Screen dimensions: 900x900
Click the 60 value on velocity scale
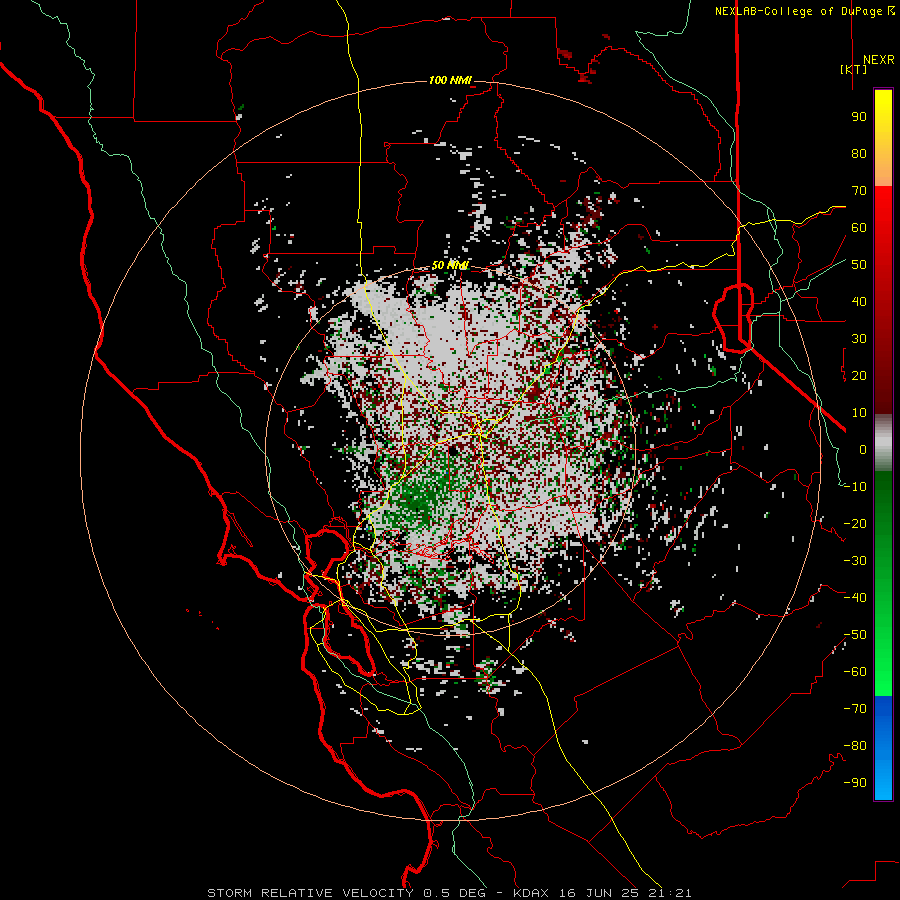click(859, 228)
